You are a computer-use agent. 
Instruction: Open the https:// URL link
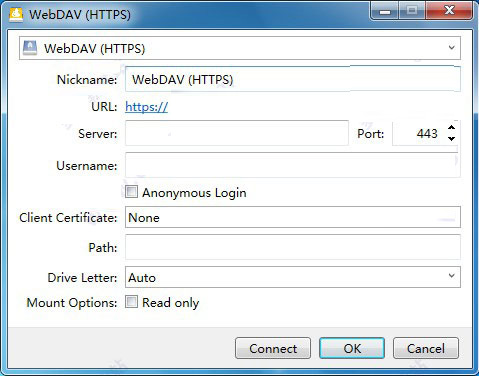point(147,107)
